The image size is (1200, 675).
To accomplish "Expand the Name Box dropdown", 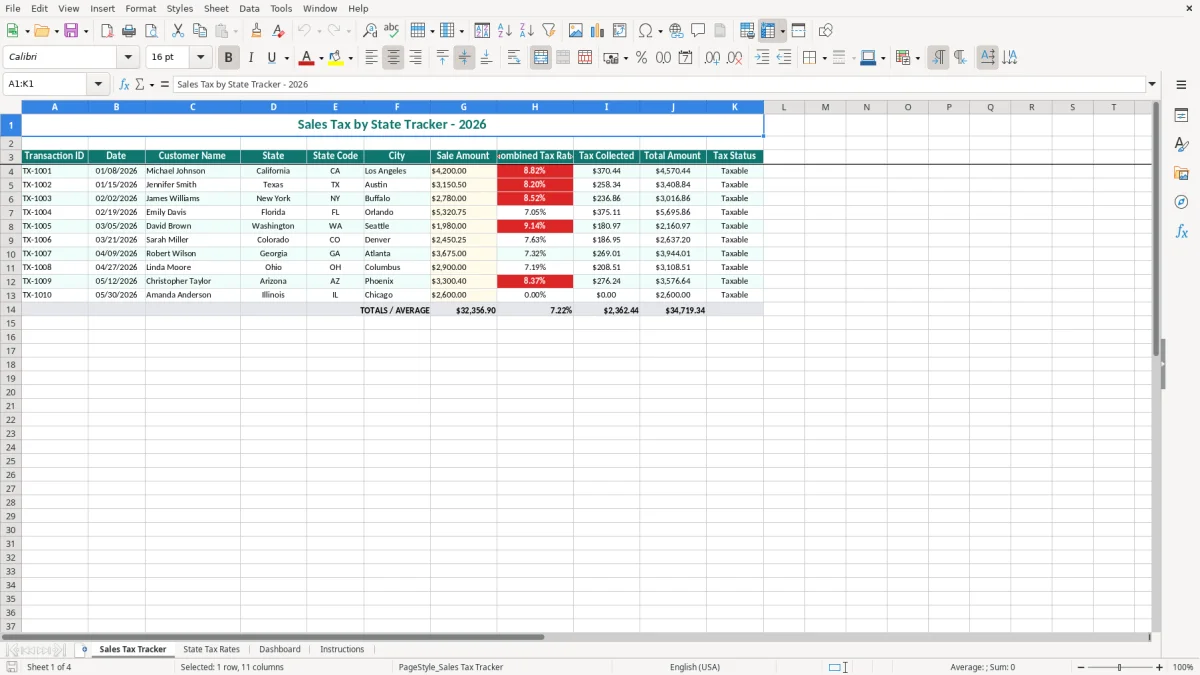I will click(99, 85).
